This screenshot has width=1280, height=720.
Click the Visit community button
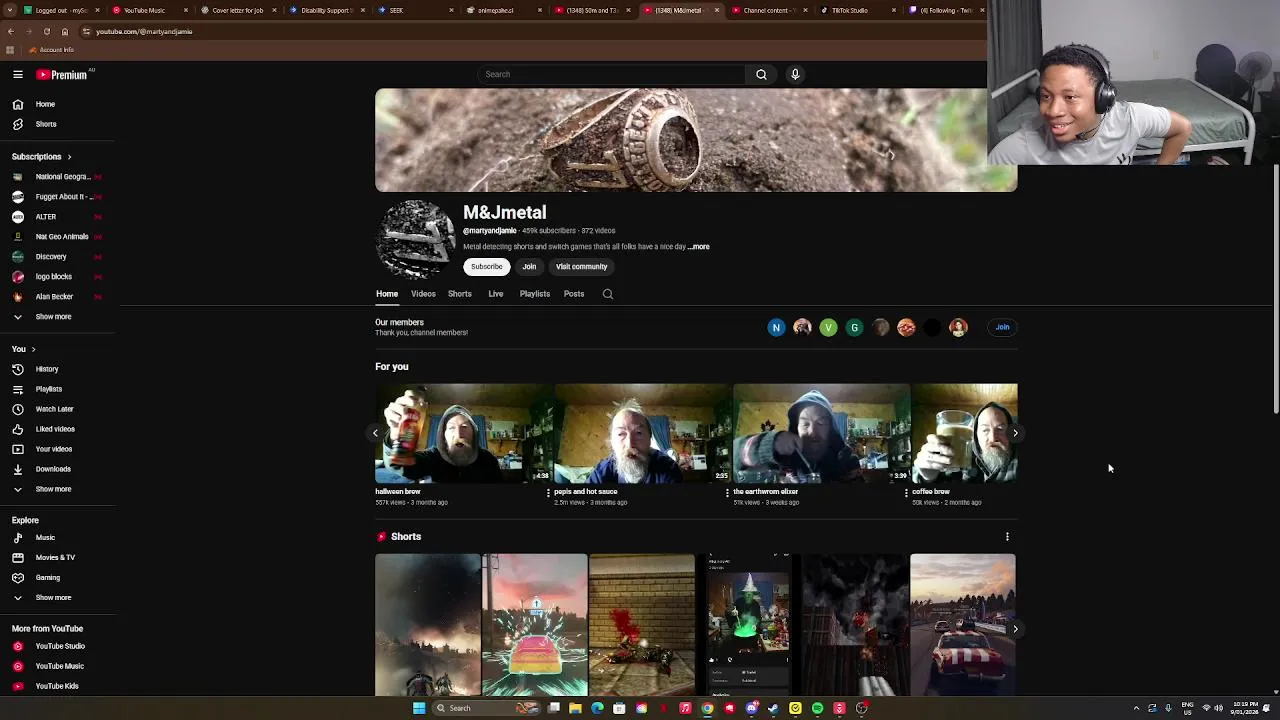581,267
